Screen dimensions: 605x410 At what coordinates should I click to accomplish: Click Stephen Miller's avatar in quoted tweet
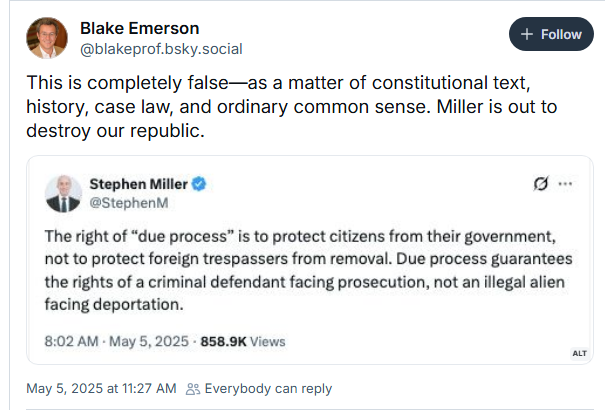coord(63,193)
